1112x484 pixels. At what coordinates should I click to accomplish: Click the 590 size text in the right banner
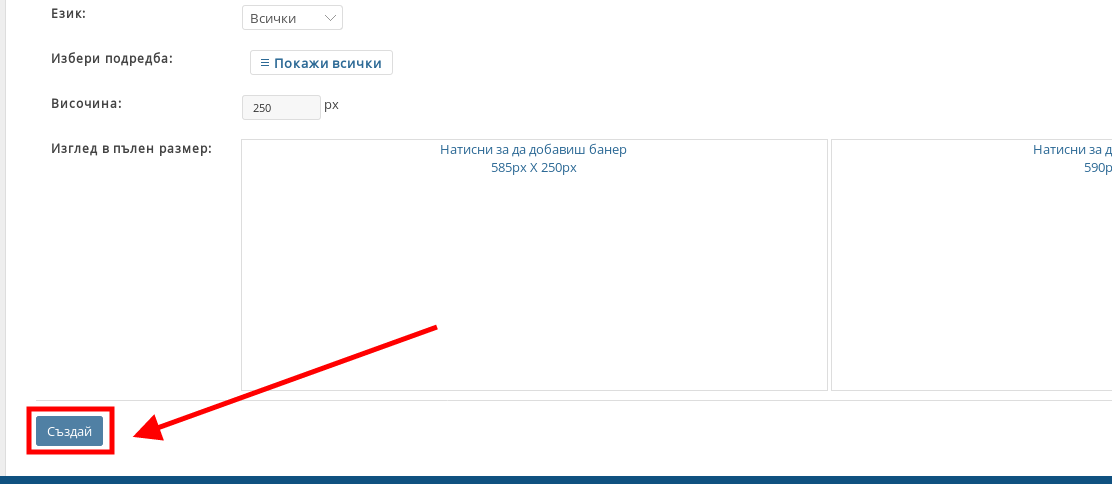click(x=1097, y=168)
